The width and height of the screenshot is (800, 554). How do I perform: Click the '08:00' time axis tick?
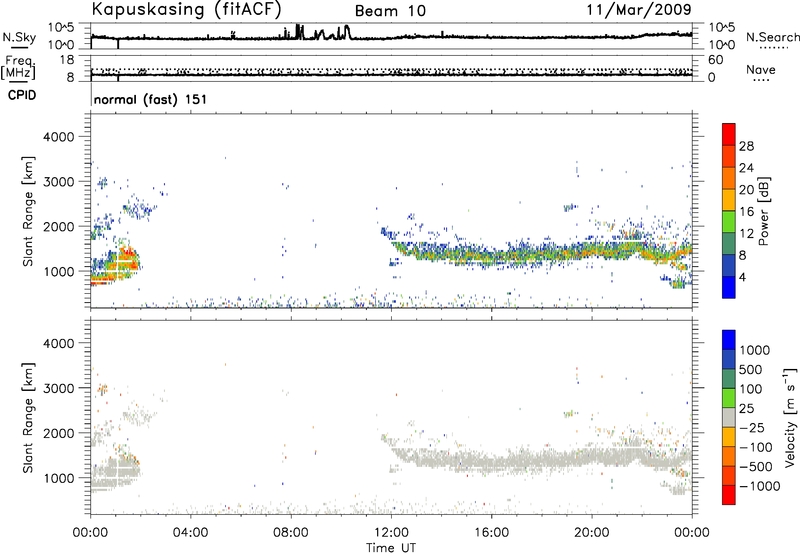(291, 533)
